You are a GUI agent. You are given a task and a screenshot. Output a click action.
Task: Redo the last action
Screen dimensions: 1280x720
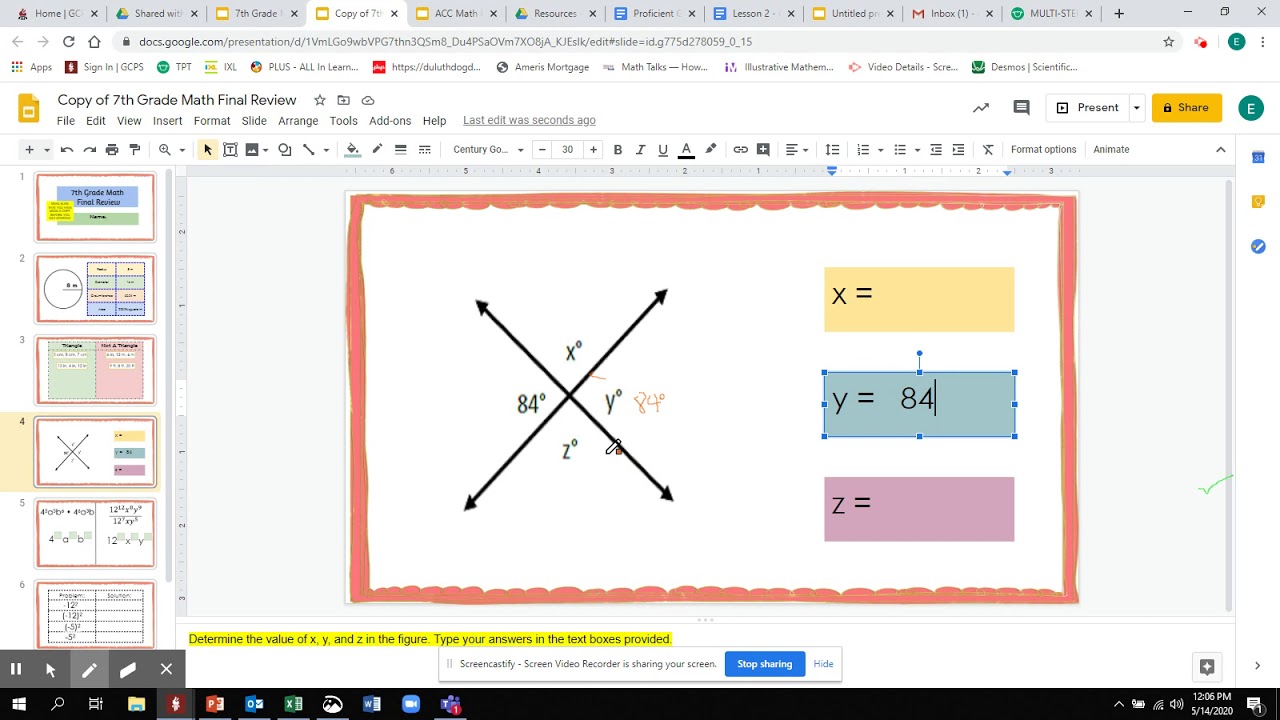coord(89,150)
